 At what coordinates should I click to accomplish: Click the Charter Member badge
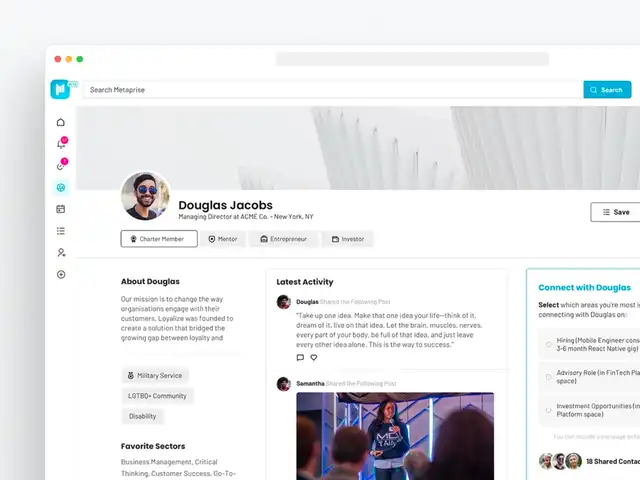coord(159,239)
